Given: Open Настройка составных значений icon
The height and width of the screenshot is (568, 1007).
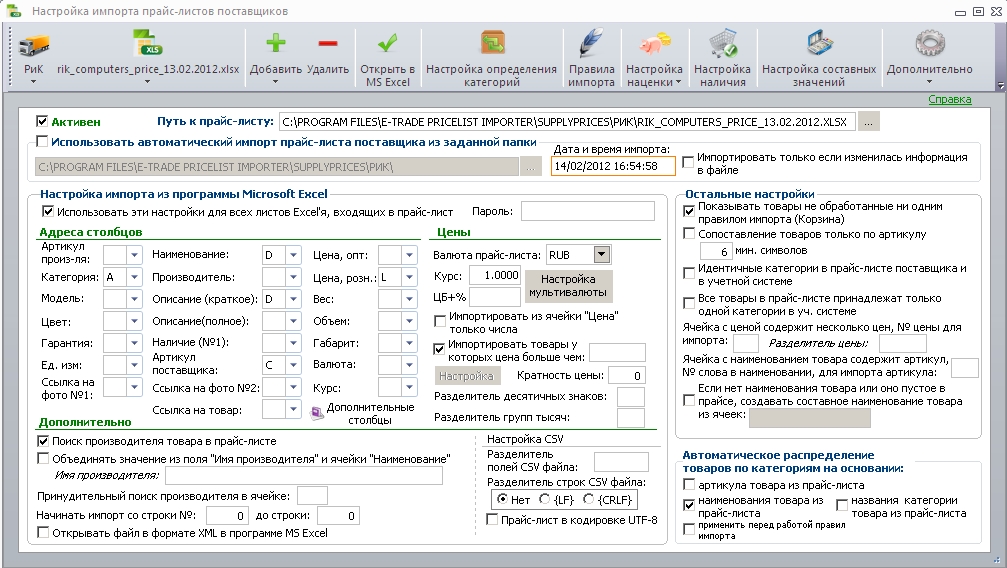Looking at the screenshot, I should coord(819,44).
